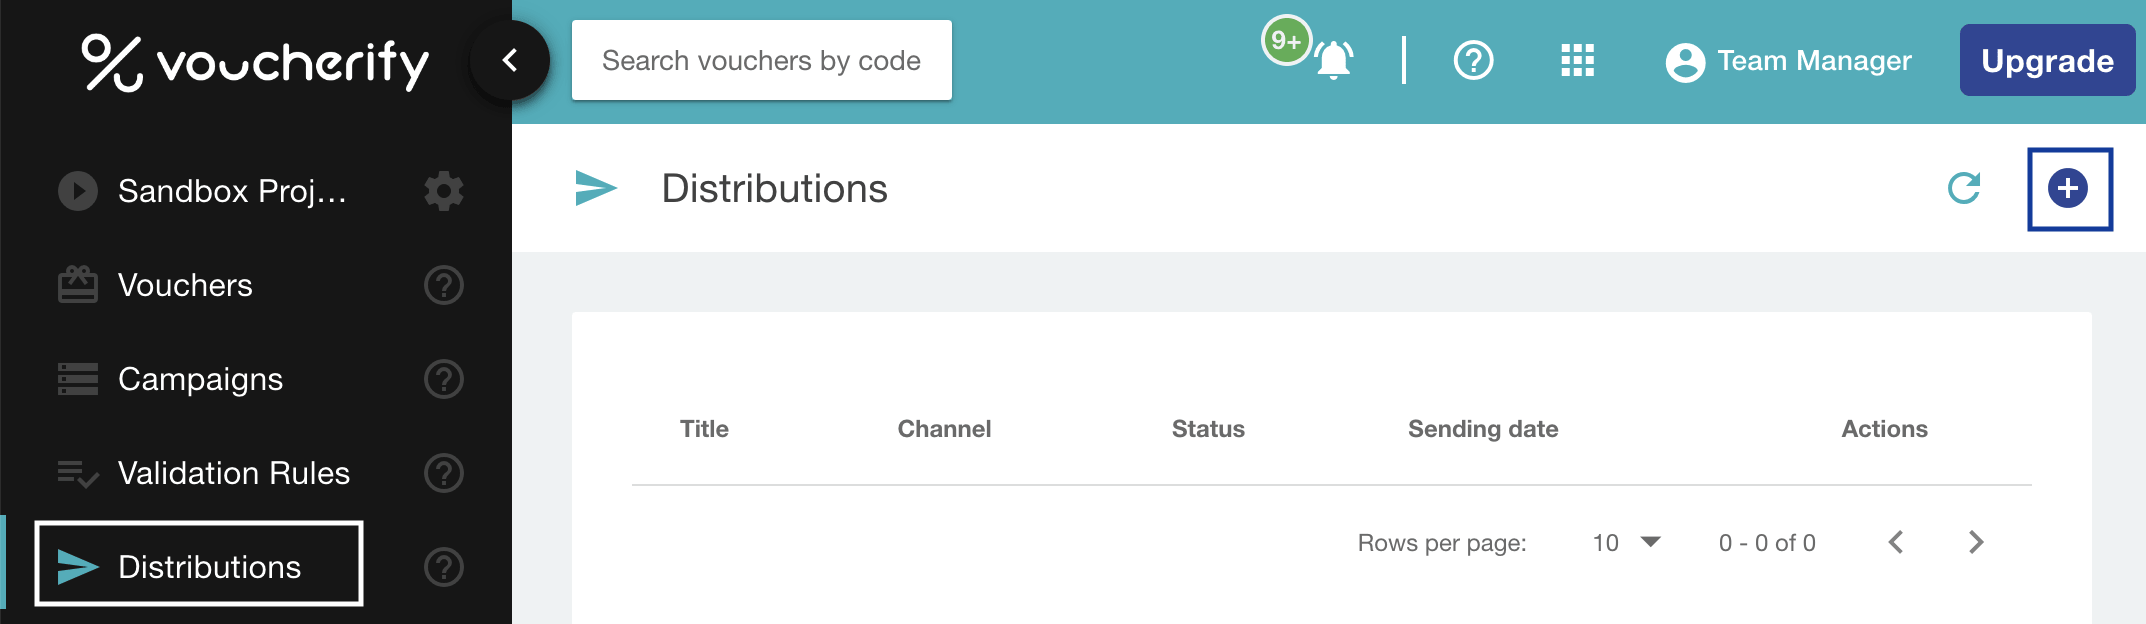
Task: Click the Upgrade button
Action: tap(2047, 61)
